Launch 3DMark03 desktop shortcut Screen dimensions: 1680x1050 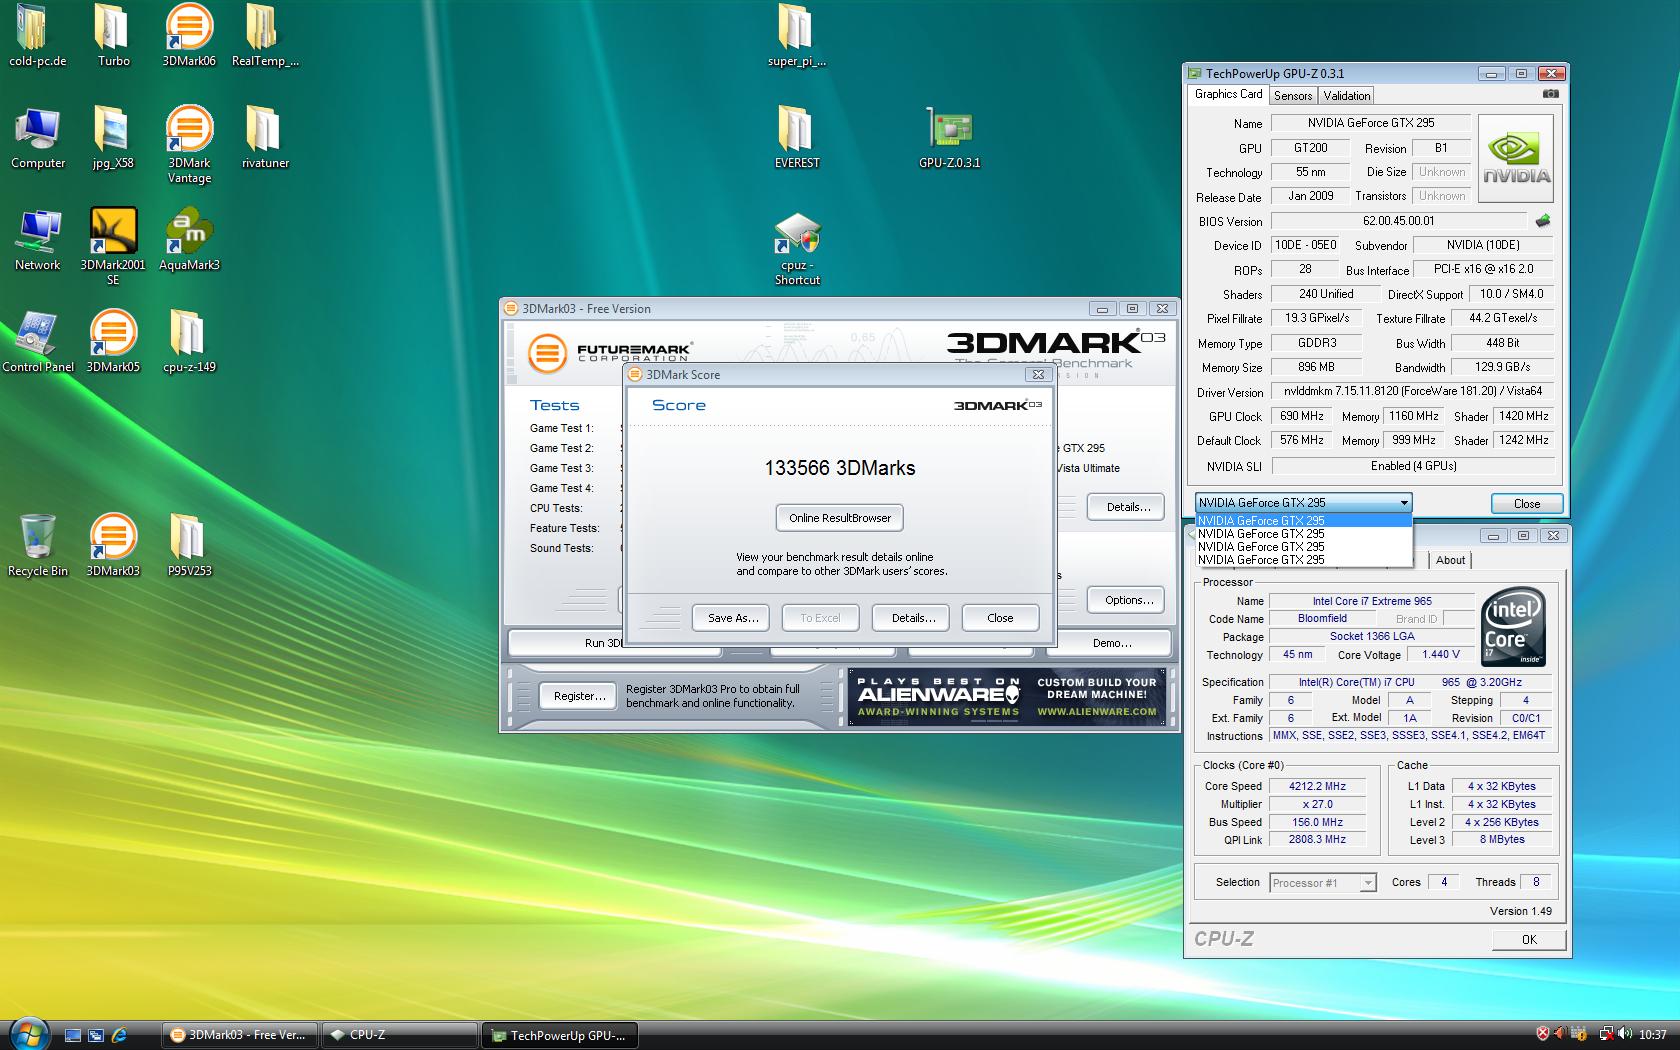(x=113, y=546)
